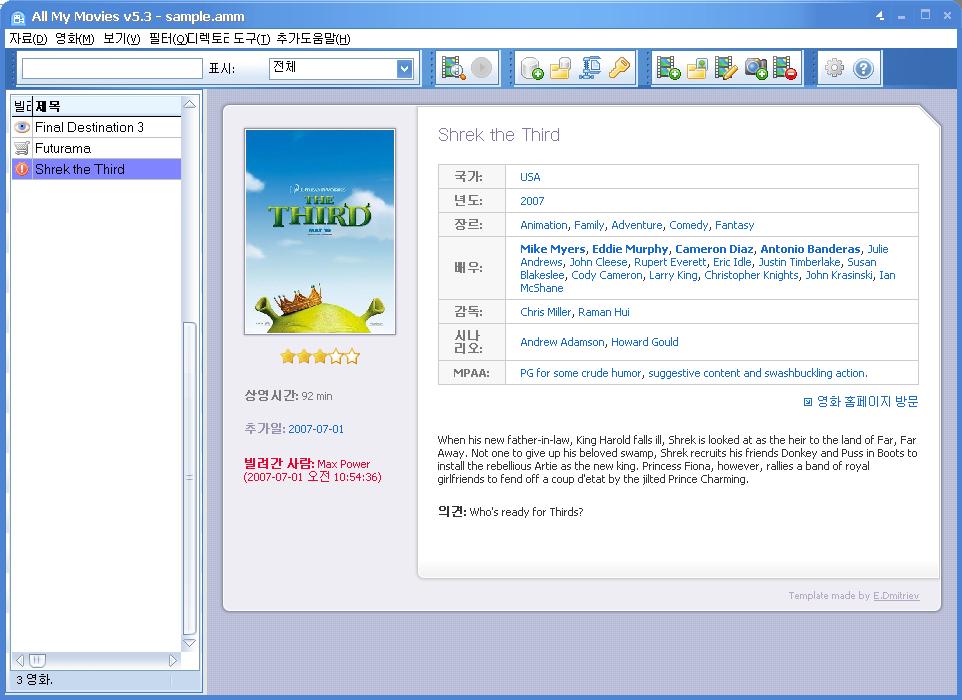
Task: Click actor Justin Timberlake link
Action: point(799,262)
